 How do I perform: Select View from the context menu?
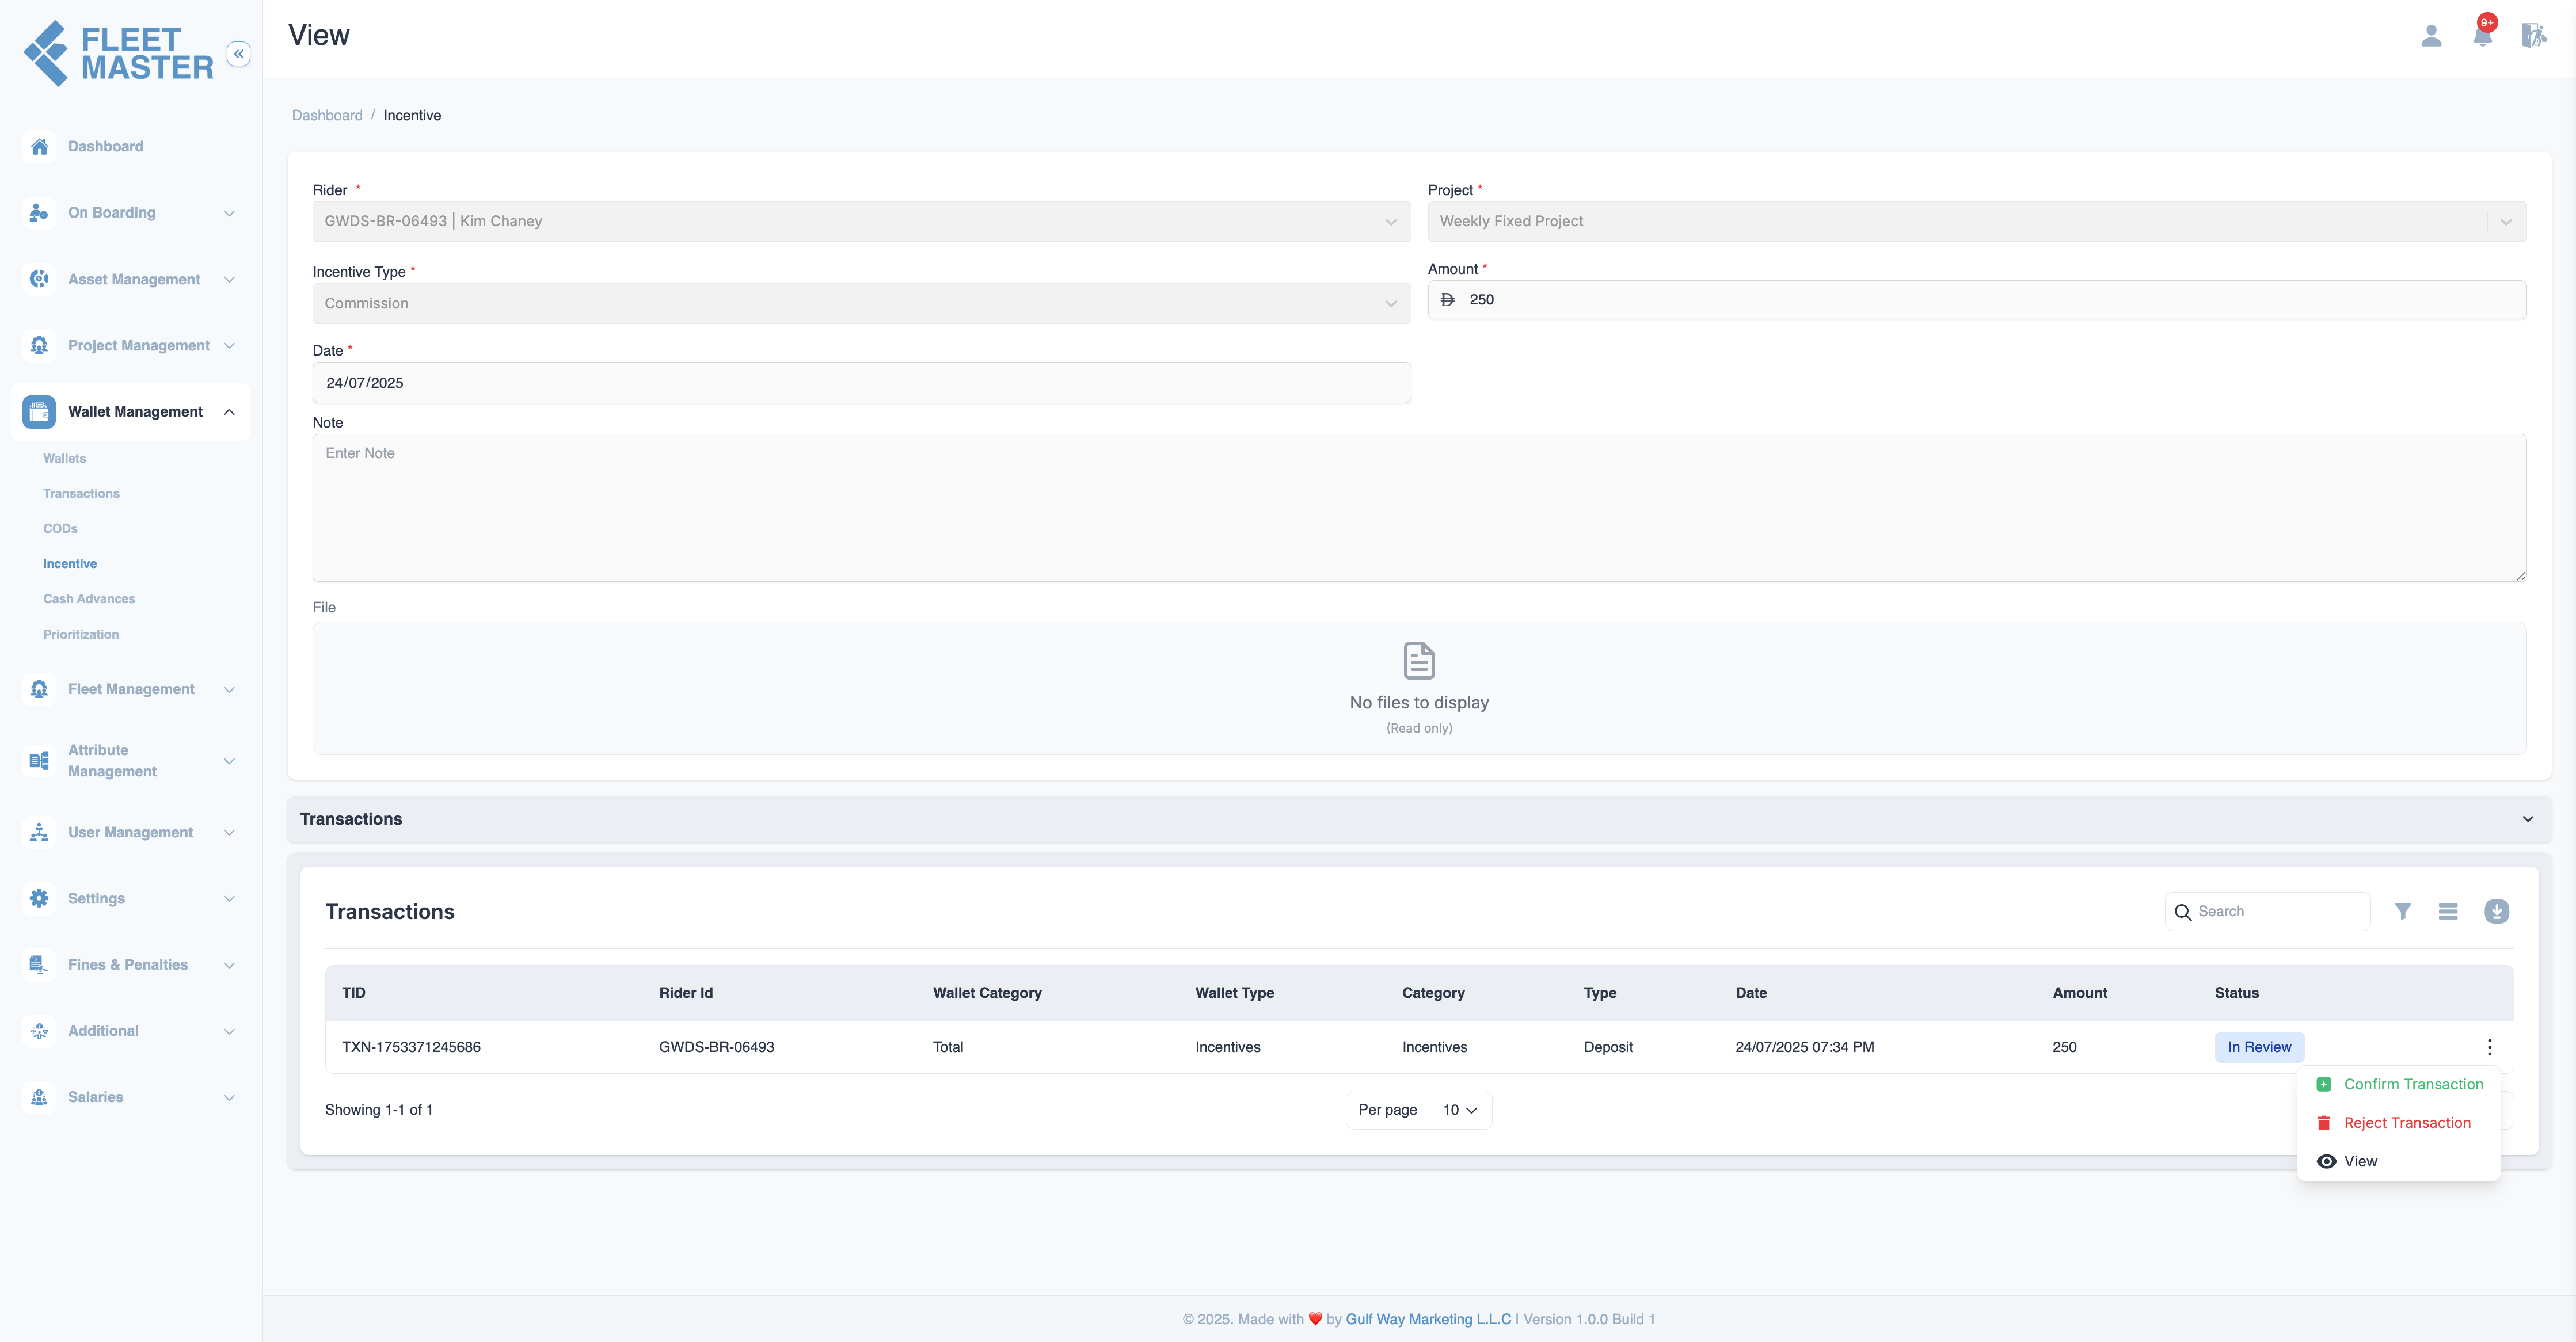[2399, 1161]
